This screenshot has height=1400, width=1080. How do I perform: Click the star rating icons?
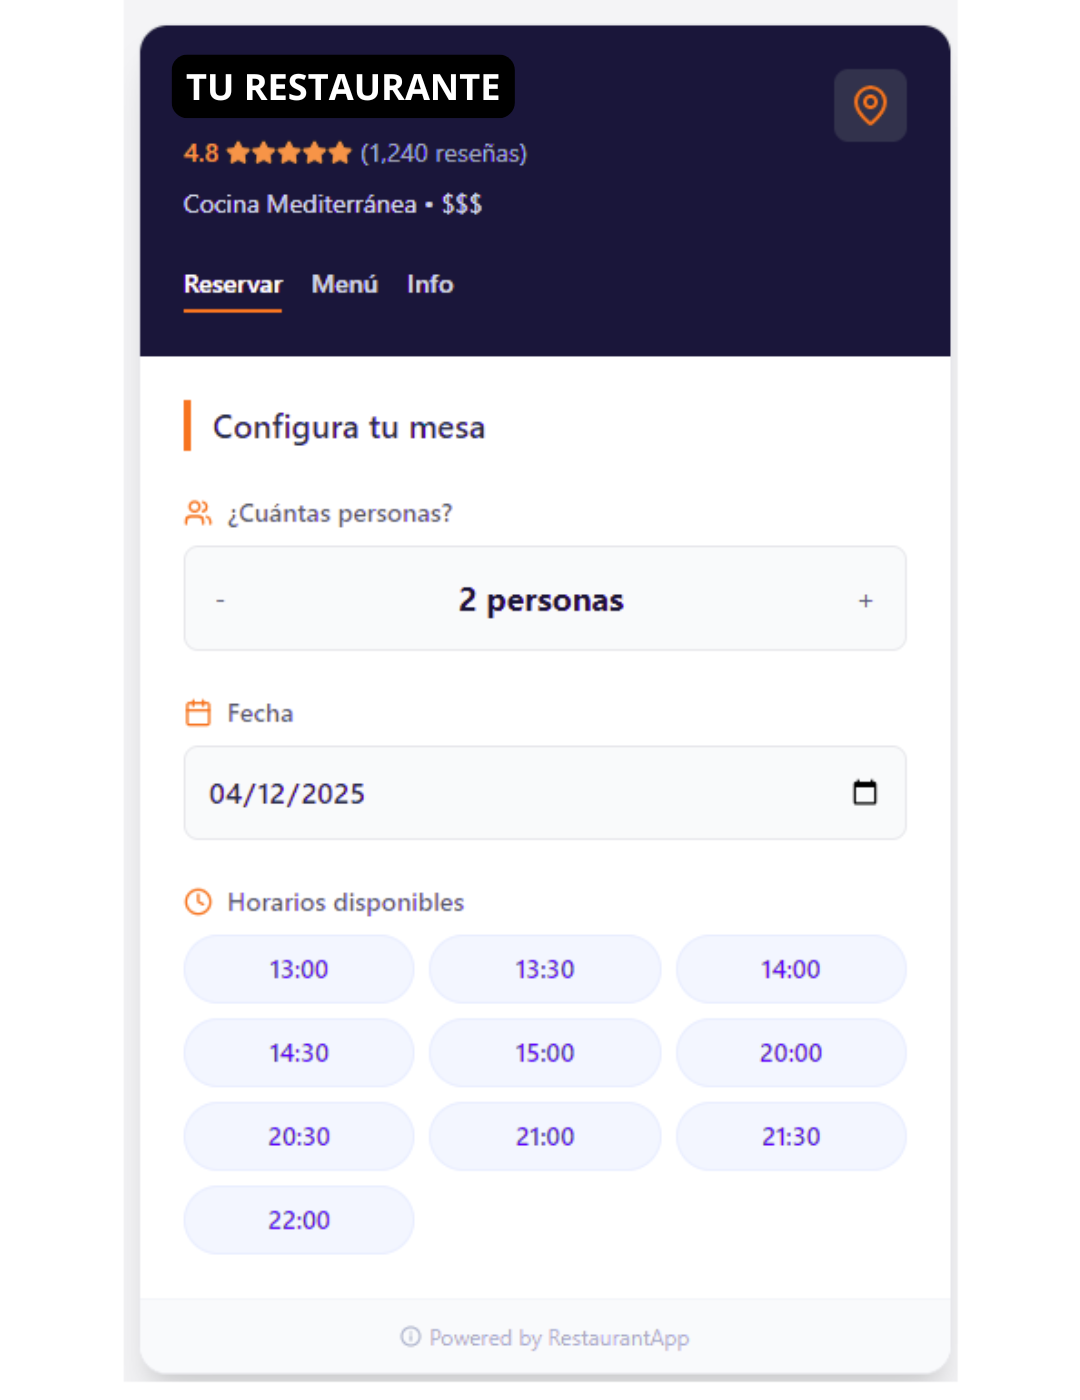click(x=289, y=153)
